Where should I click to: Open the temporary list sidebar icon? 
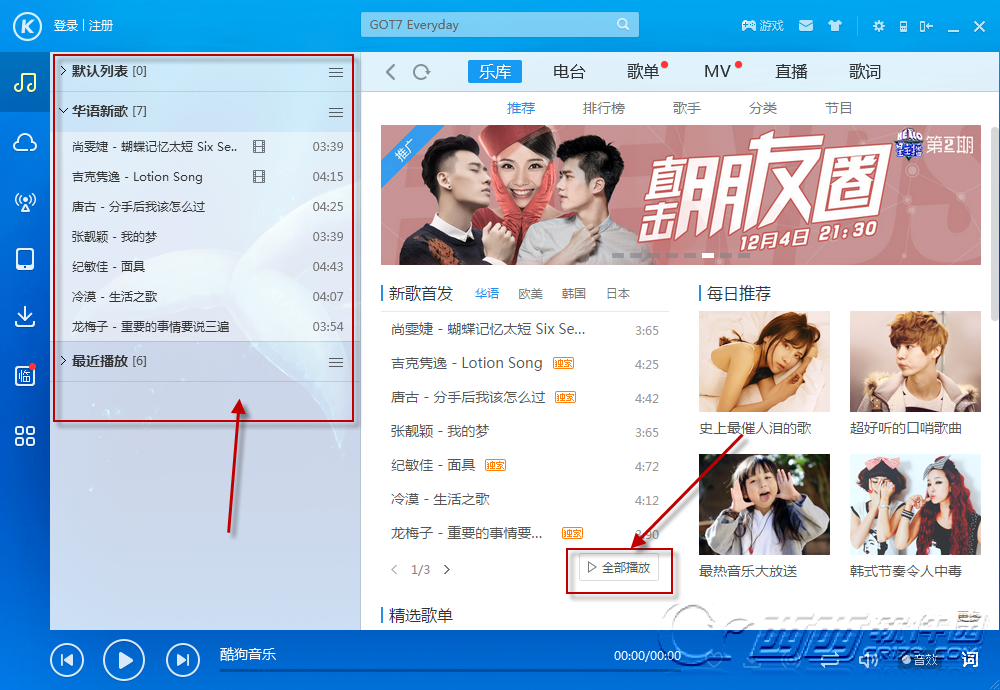[x=25, y=376]
